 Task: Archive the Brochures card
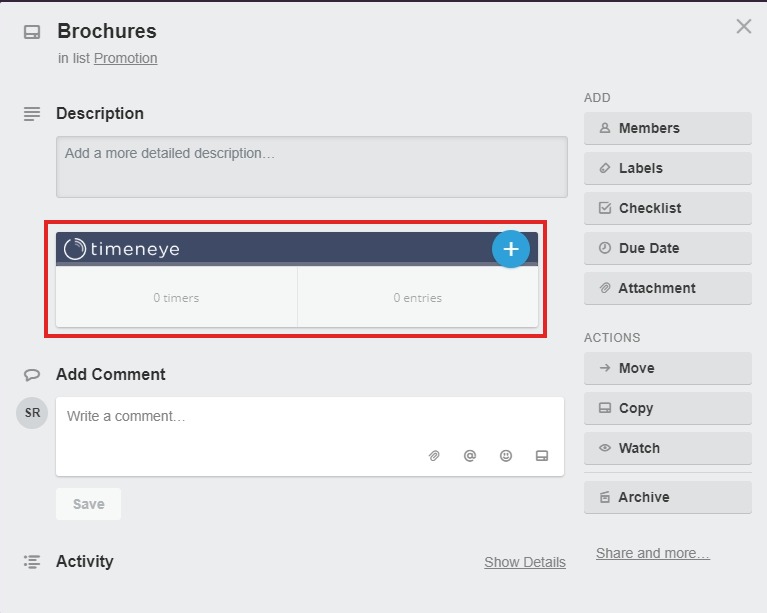pyautogui.click(x=668, y=497)
